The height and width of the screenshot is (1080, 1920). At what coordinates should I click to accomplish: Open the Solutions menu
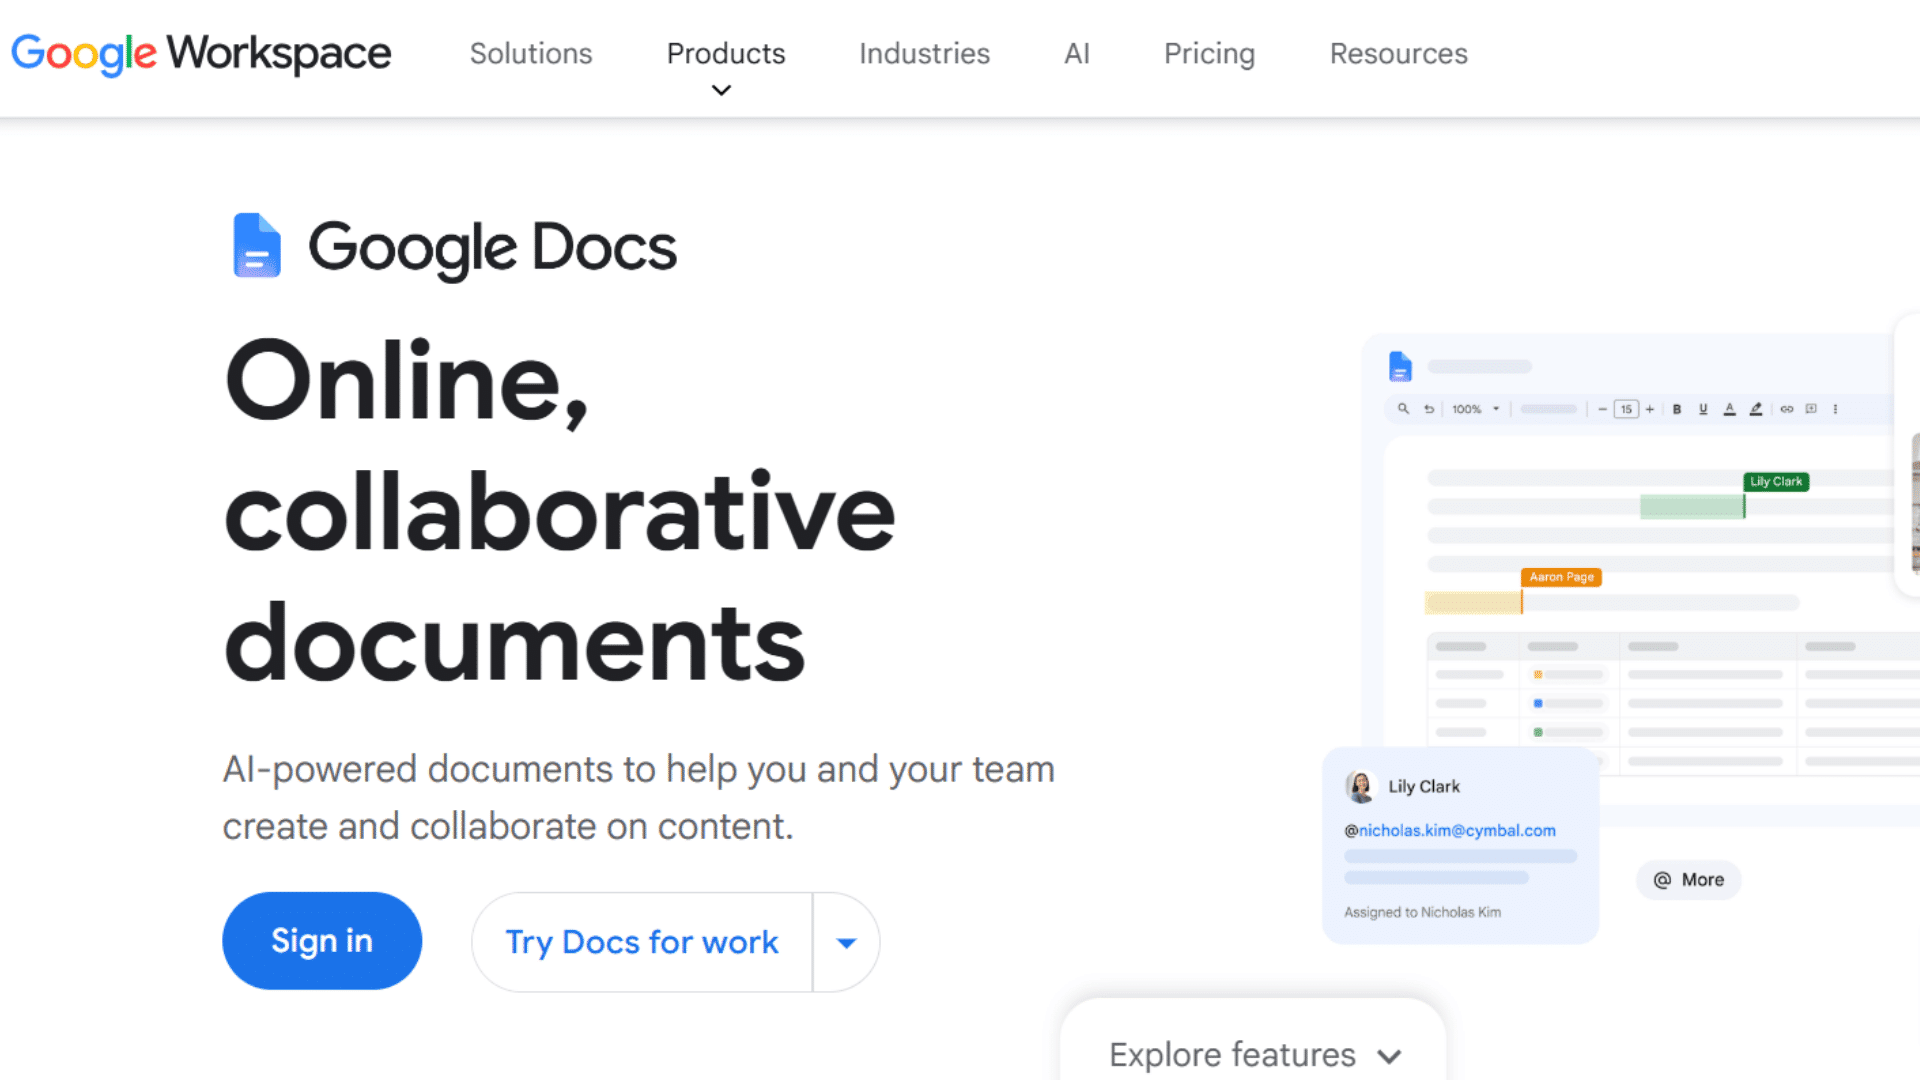click(x=531, y=53)
